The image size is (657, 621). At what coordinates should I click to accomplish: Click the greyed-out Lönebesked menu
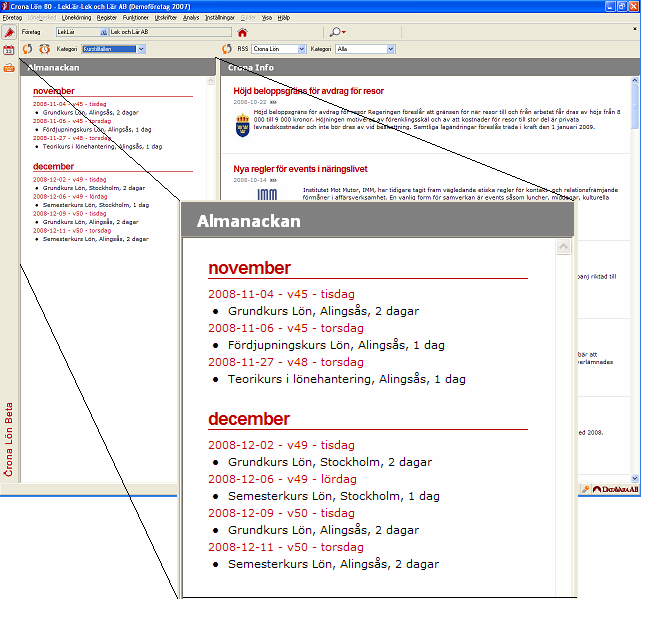(41, 18)
